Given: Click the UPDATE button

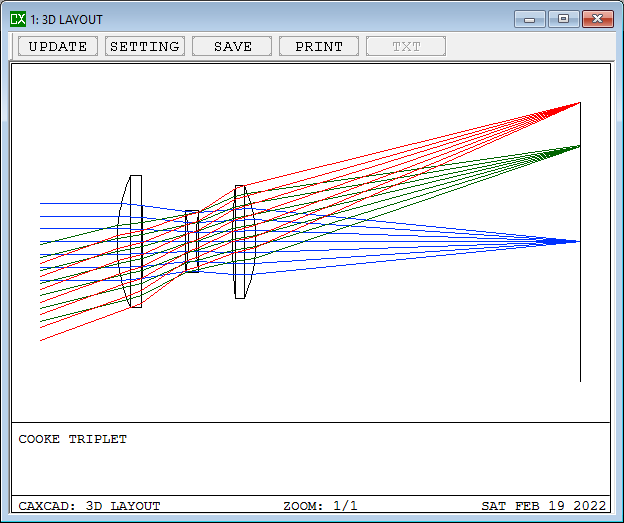Looking at the screenshot, I should 58,46.
